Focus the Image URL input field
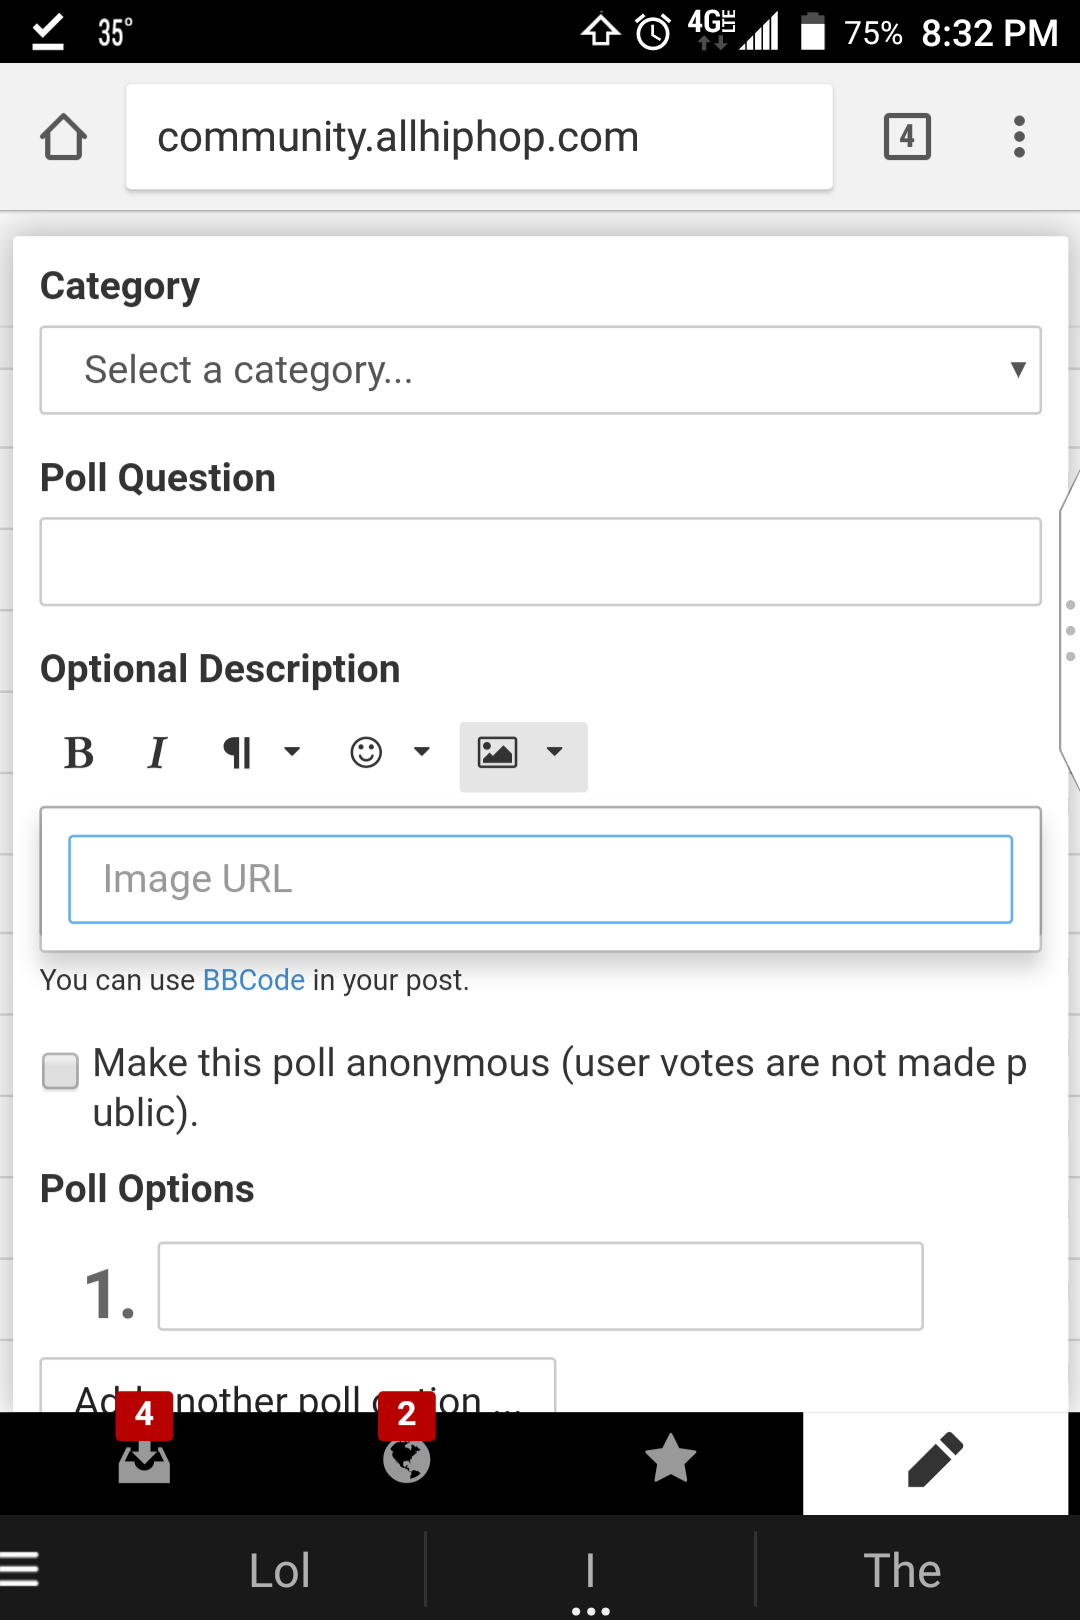Screen dimensions: 1080x1620 coord(540,879)
